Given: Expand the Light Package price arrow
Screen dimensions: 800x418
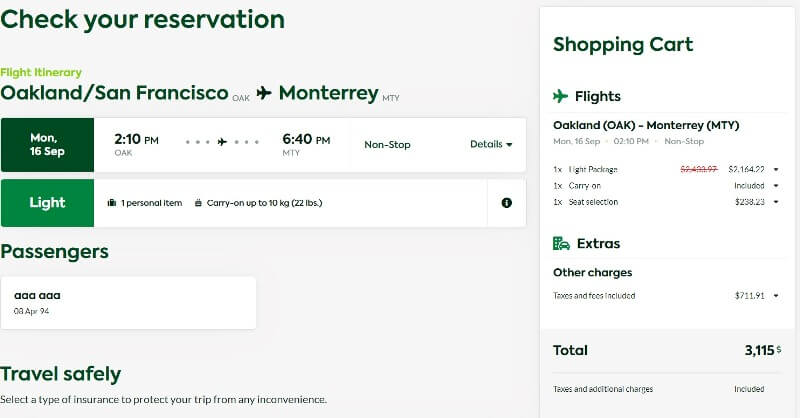Looking at the screenshot, I should [776, 169].
